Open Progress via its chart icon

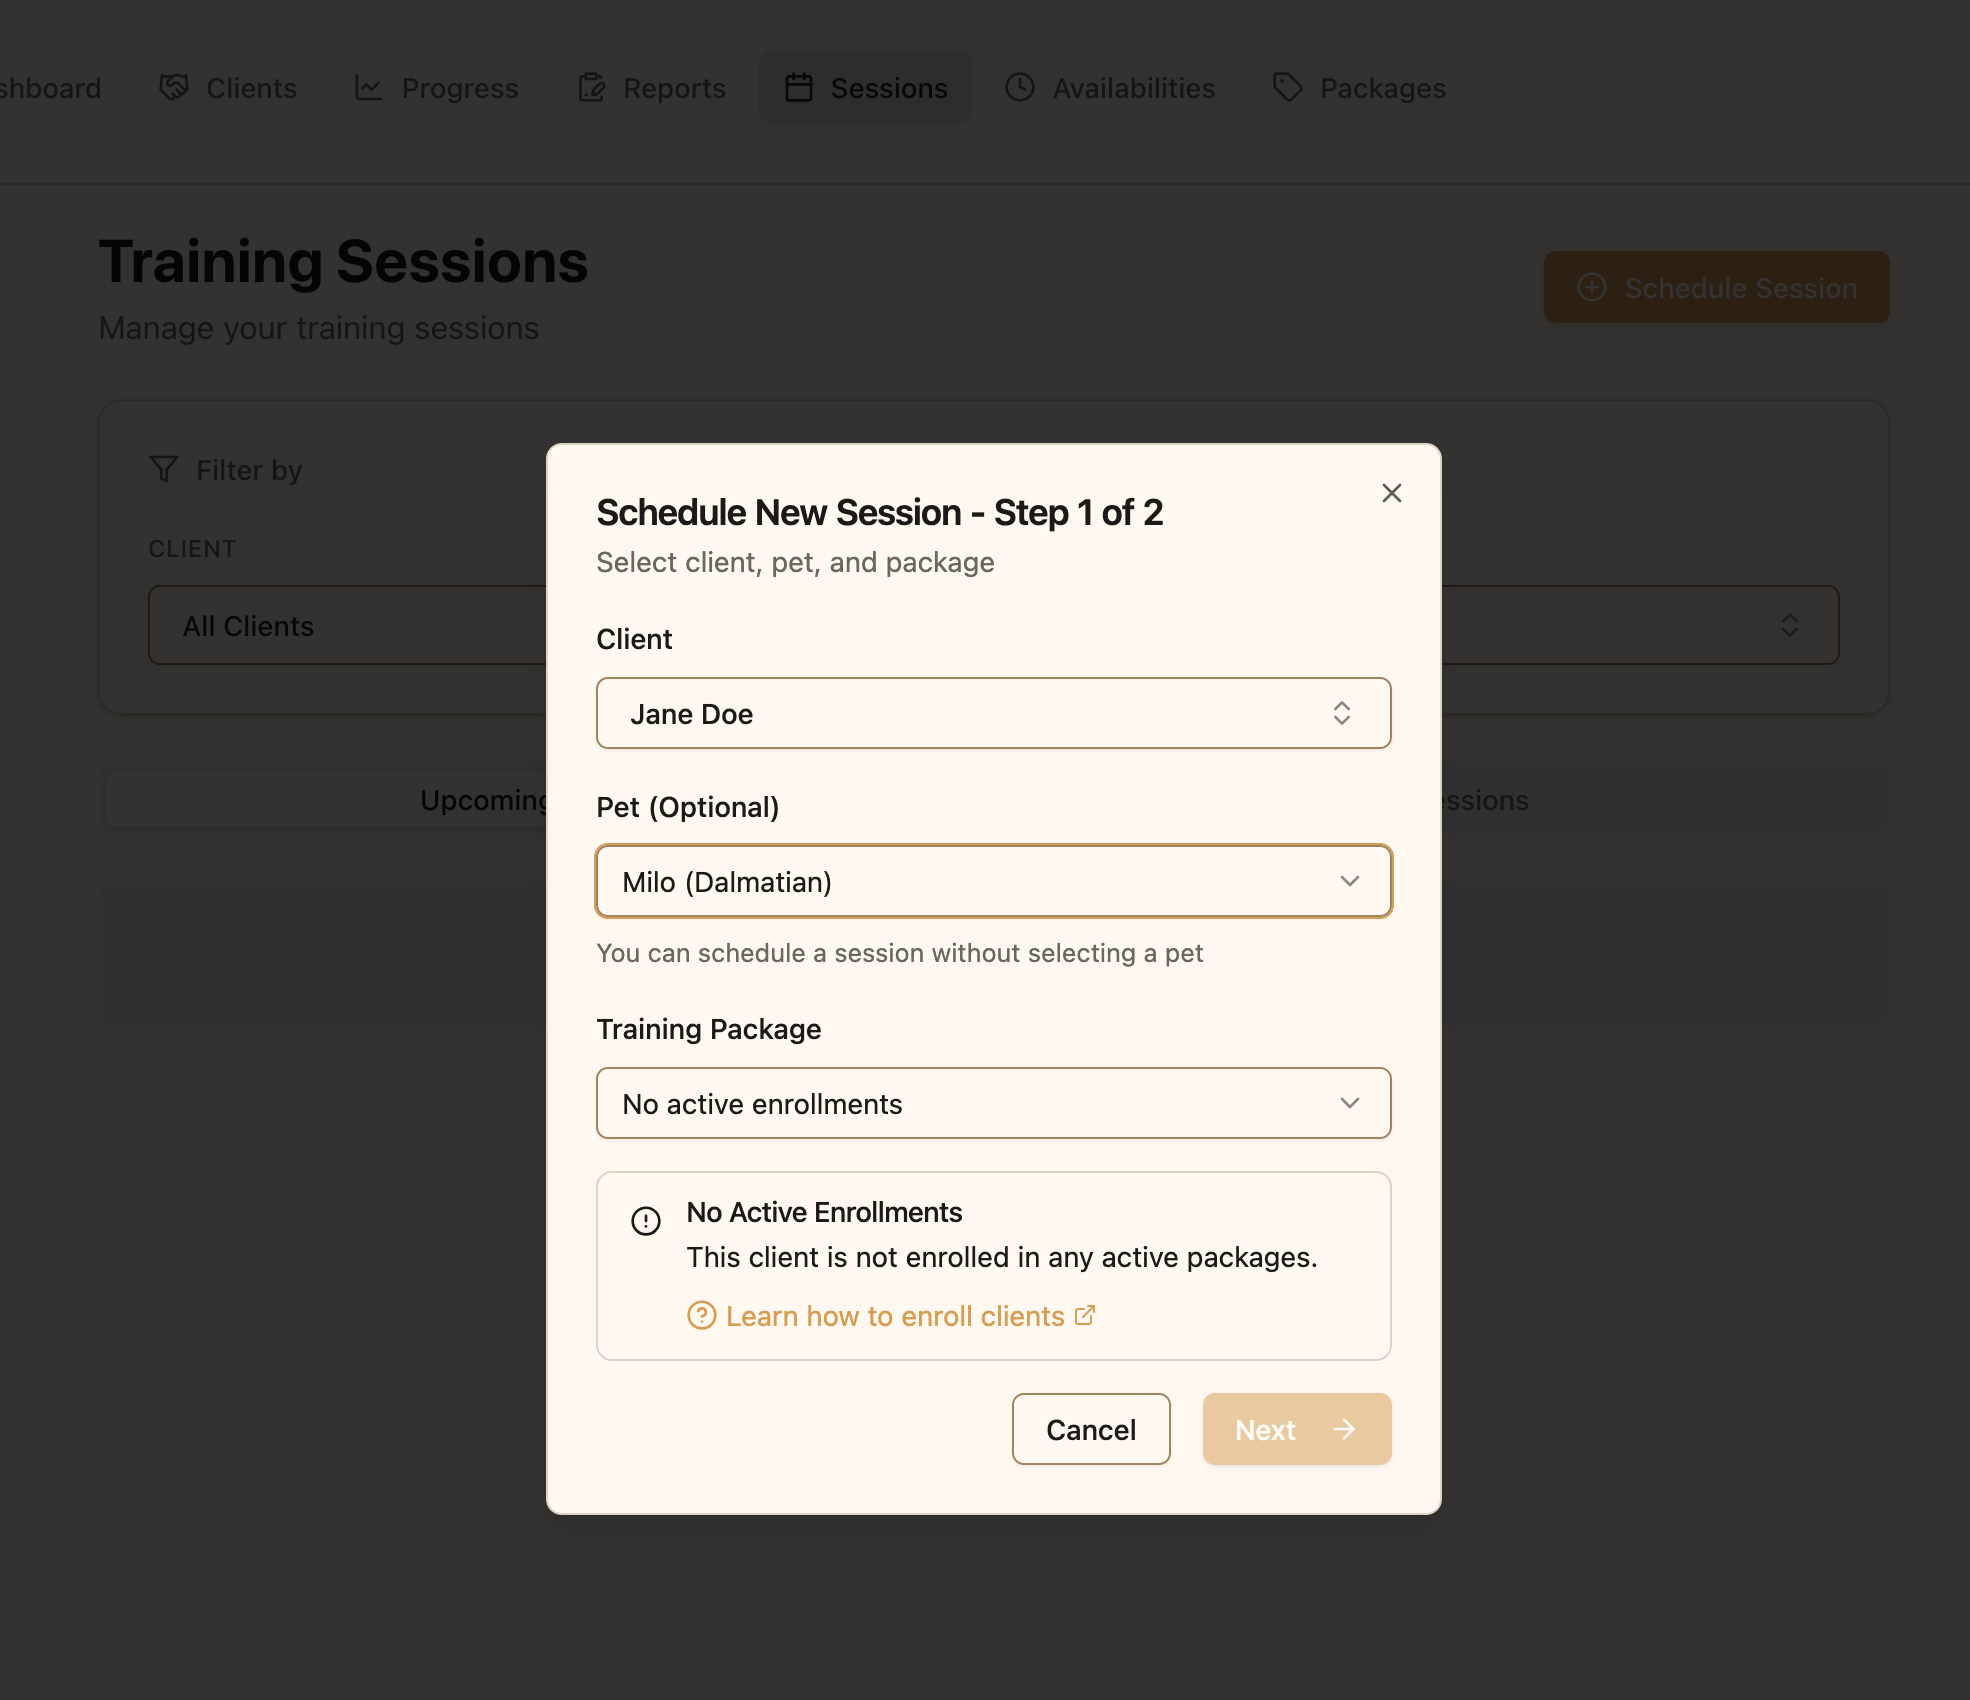click(368, 88)
